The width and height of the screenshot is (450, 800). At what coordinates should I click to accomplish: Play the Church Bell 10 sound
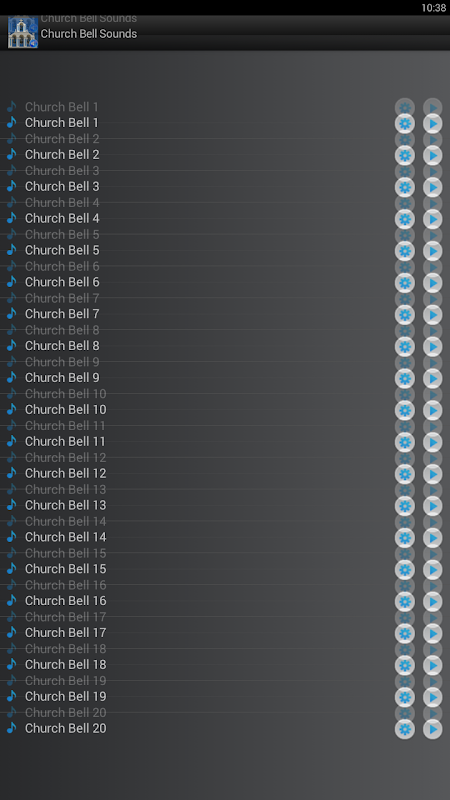pyautogui.click(x=433, y=410)
